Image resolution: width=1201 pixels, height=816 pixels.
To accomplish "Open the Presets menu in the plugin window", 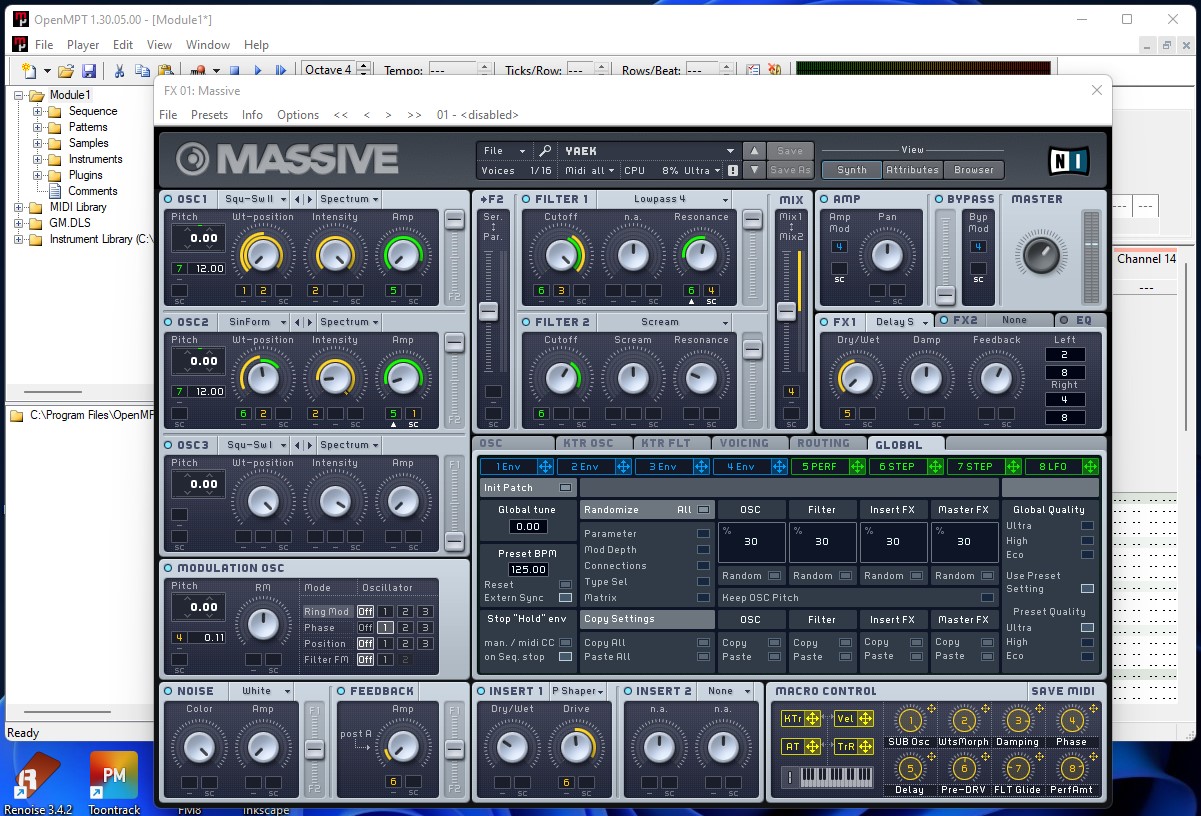I will (x=209, y=115).
